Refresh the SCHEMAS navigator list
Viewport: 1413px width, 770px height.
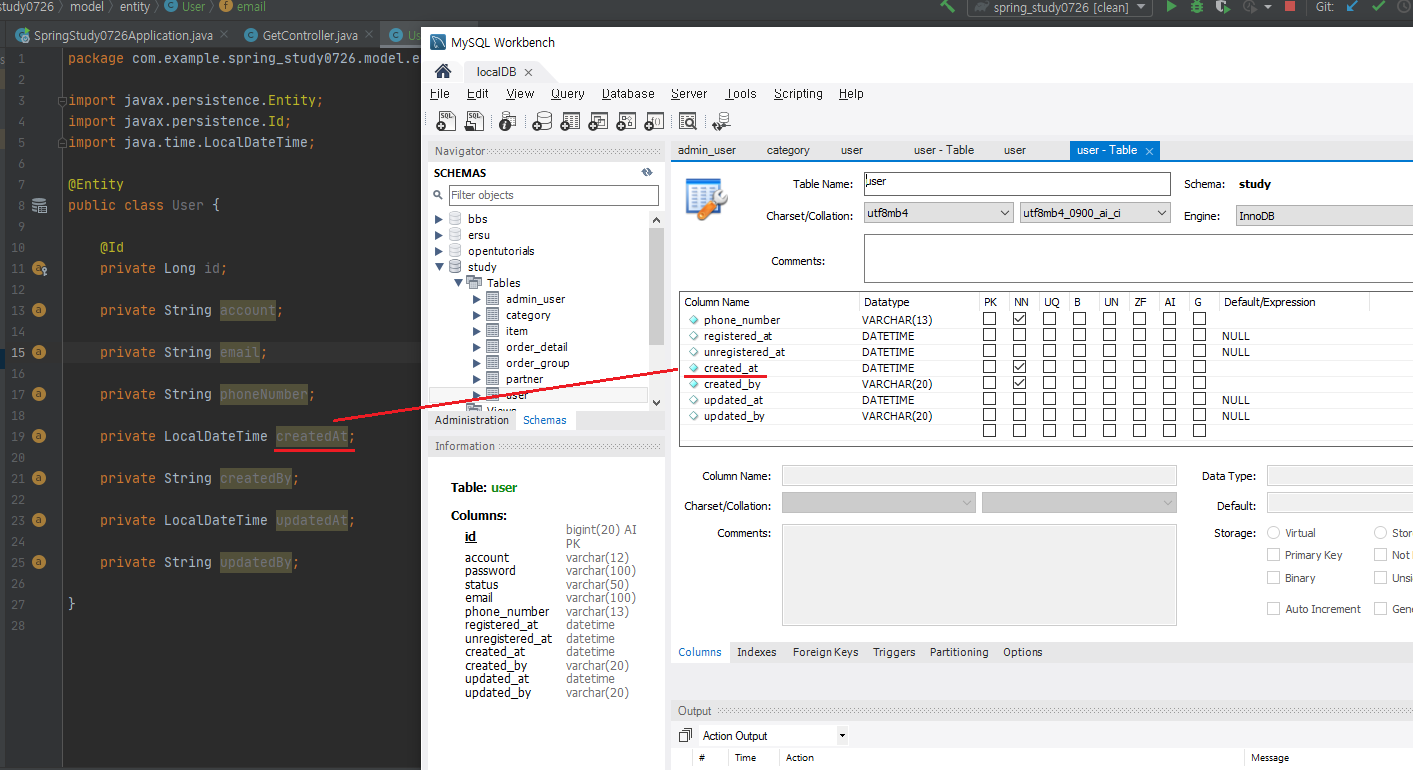(647, 172)
